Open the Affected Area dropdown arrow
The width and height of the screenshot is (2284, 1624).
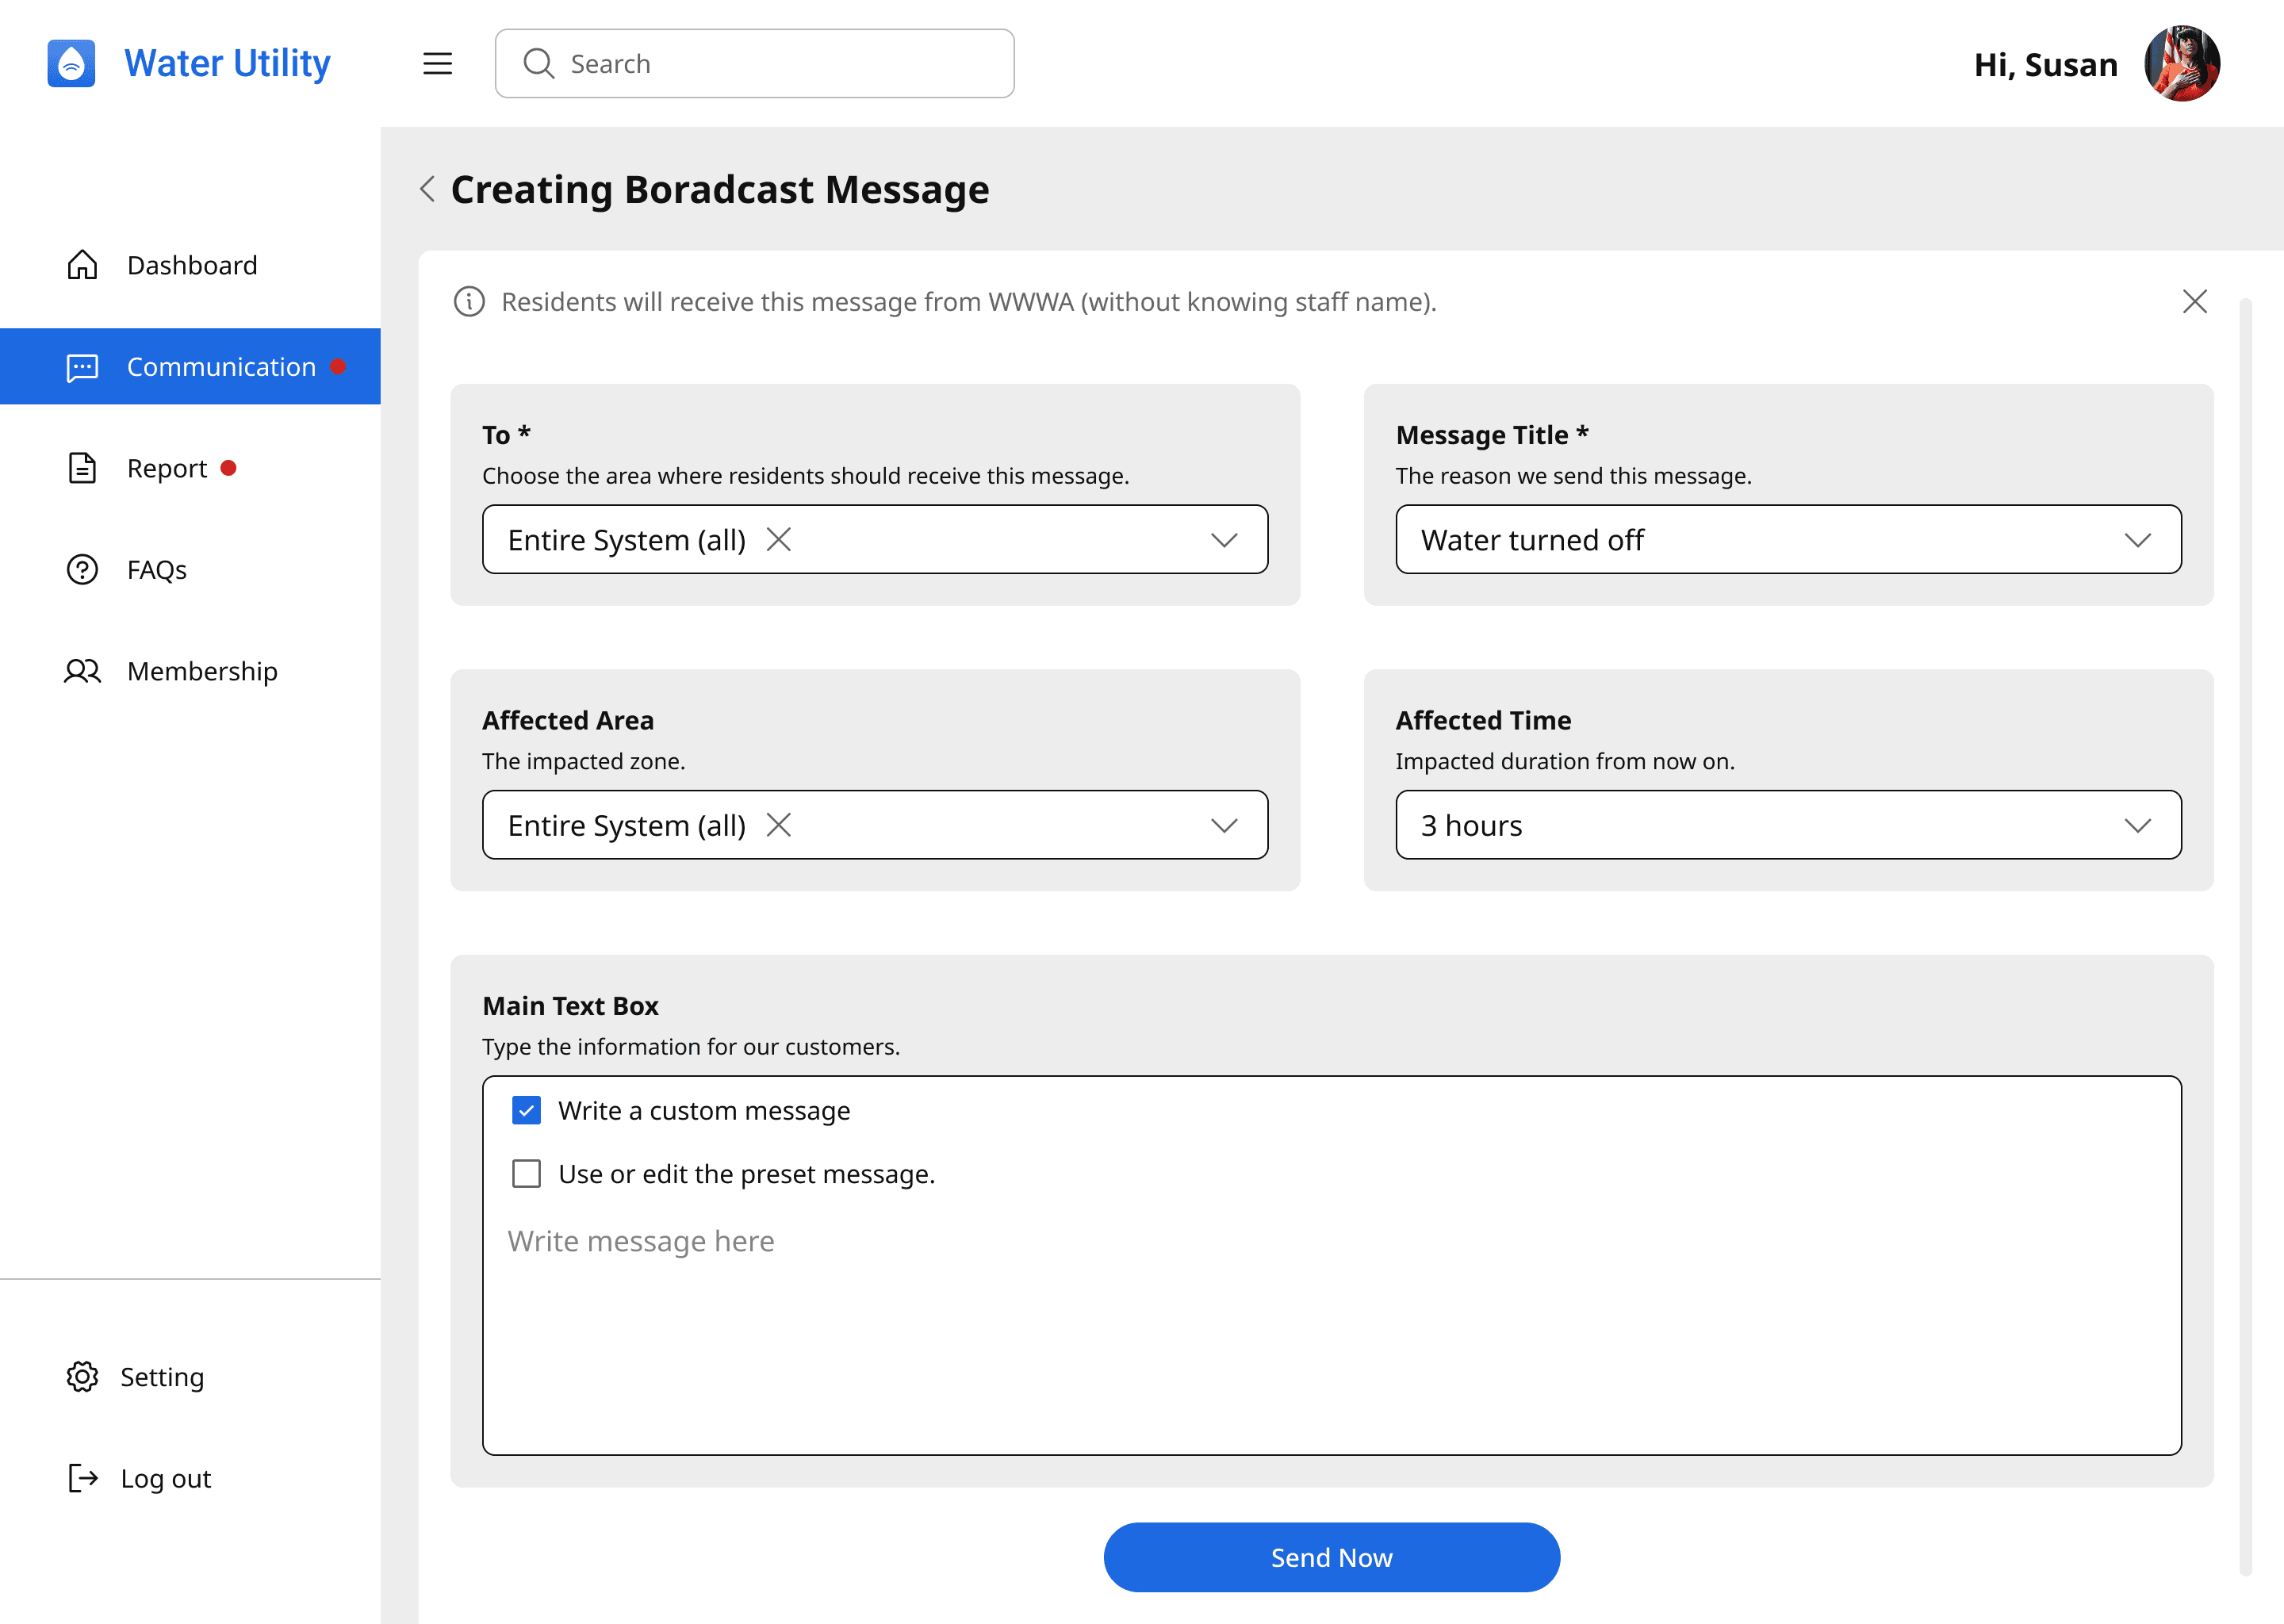tap(1224, 825)
